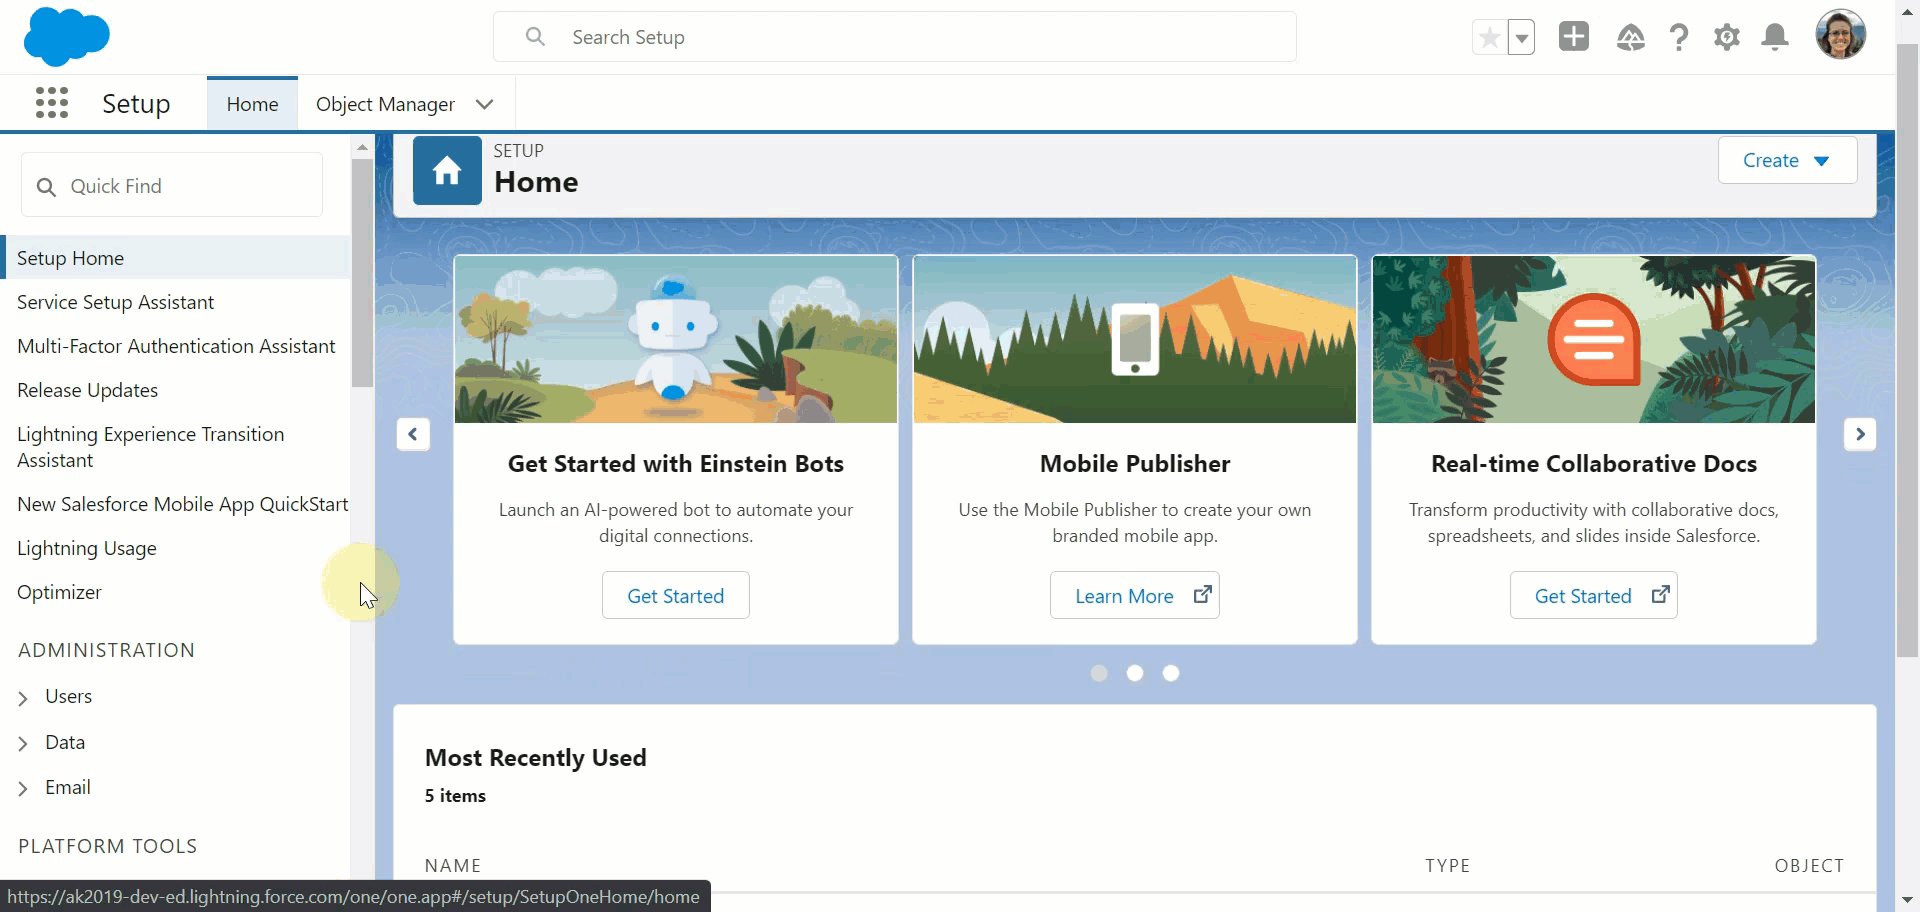The image size is (1920, 912).
Task: Click the NAME column header
Action: tap(452, 866)
